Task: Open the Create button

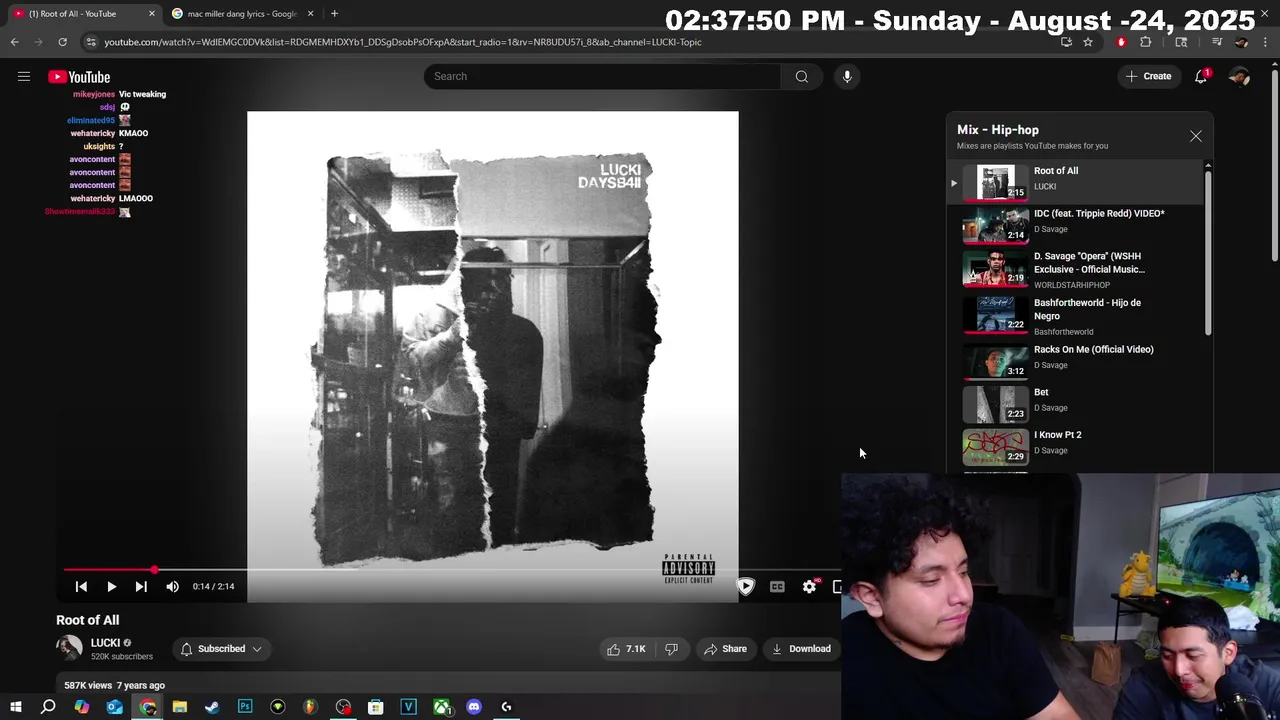Action: [1148, 77]
